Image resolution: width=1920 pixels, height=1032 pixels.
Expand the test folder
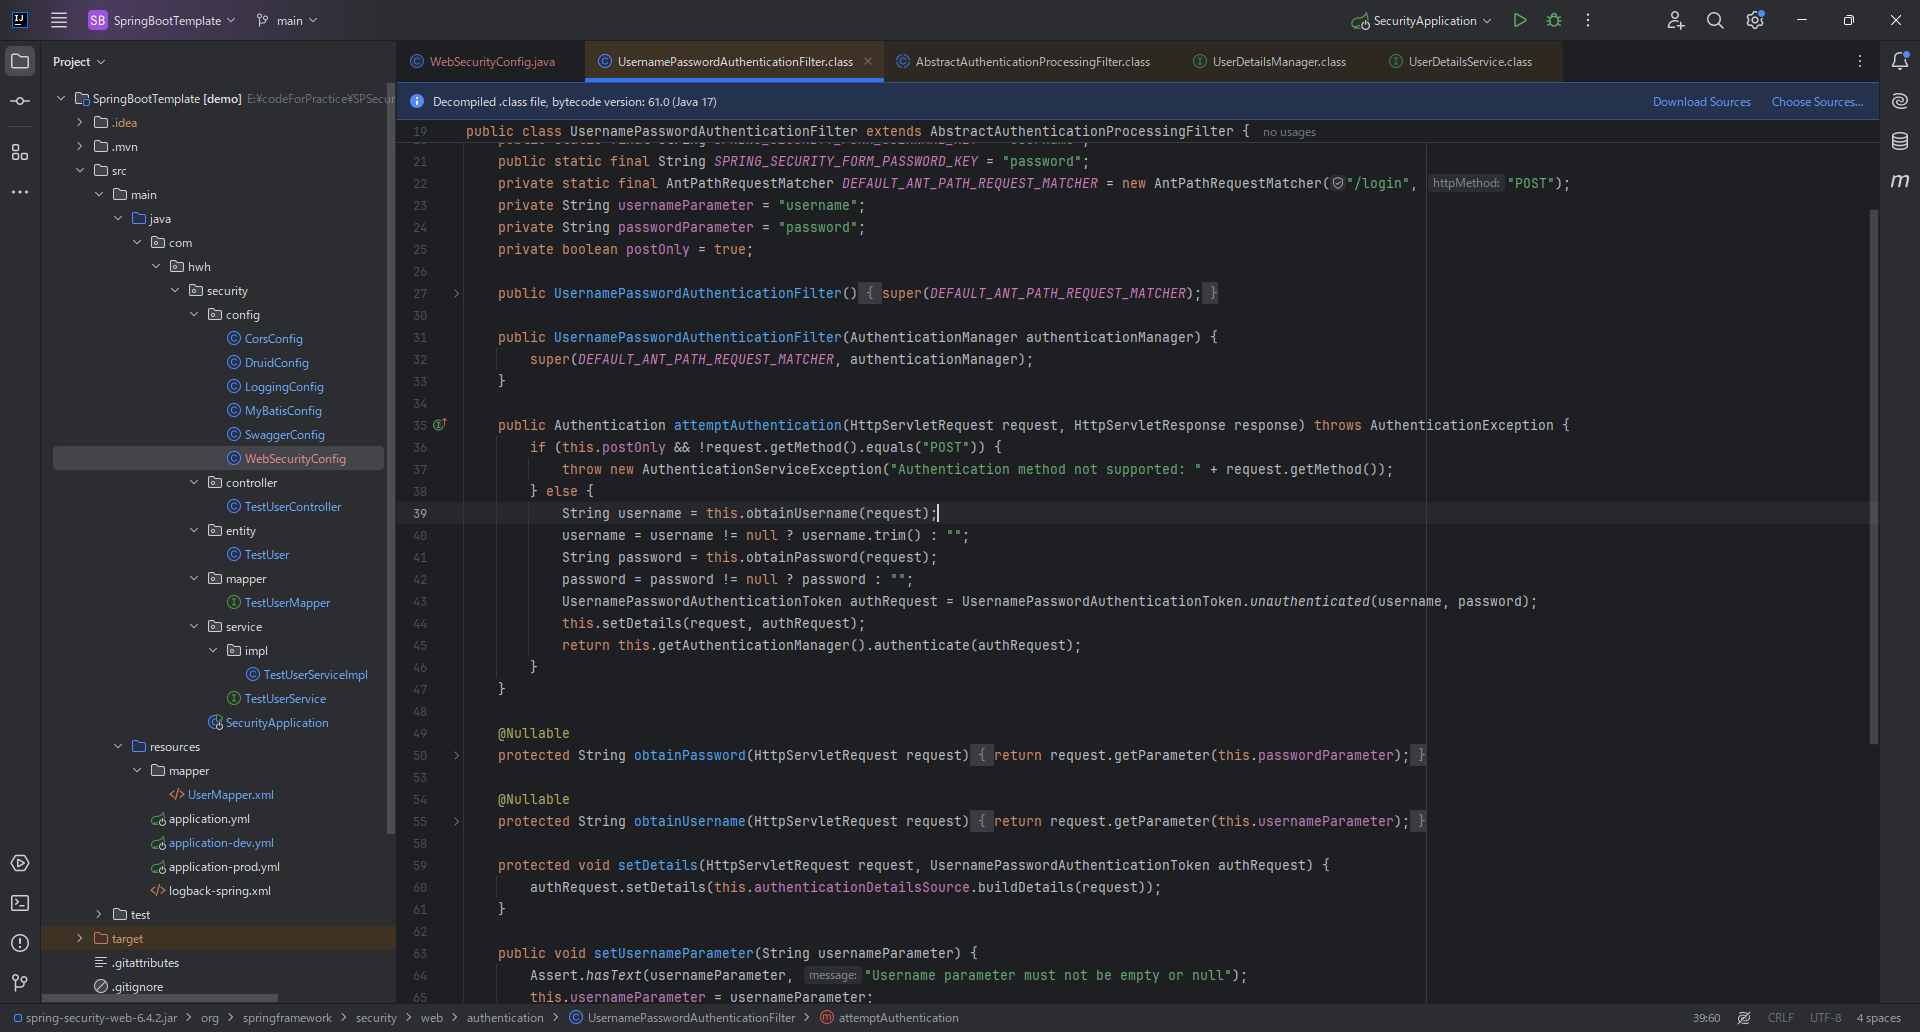click(x=99, y=914)
